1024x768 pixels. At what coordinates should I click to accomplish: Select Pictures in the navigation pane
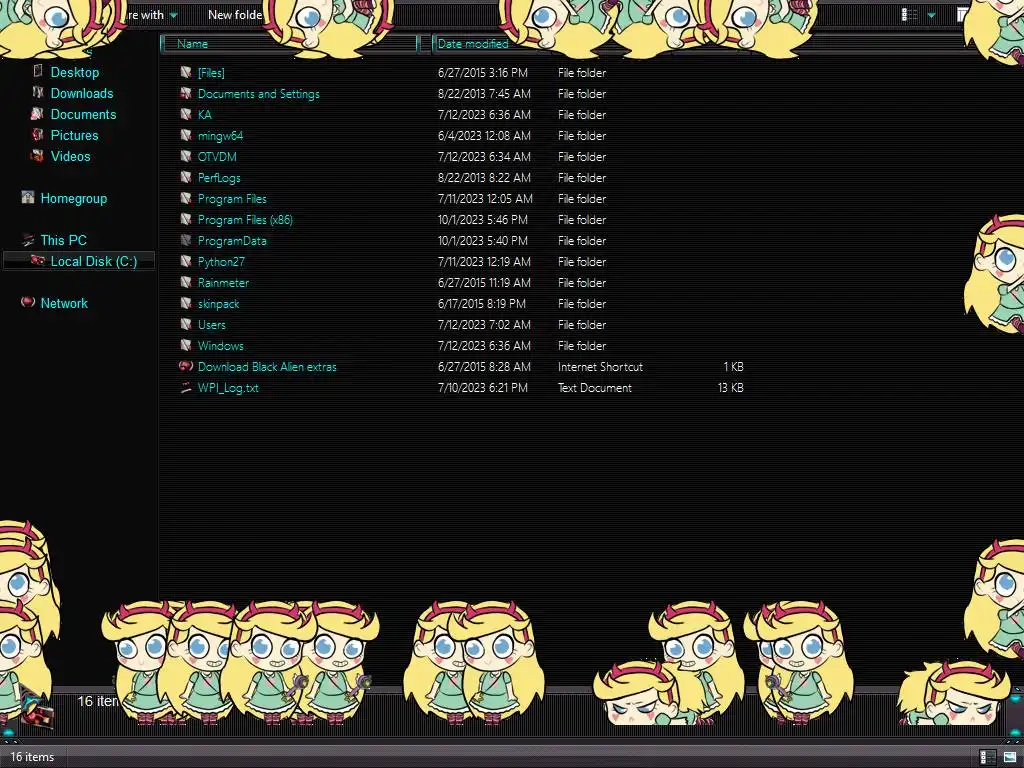(x=74, y=135)
